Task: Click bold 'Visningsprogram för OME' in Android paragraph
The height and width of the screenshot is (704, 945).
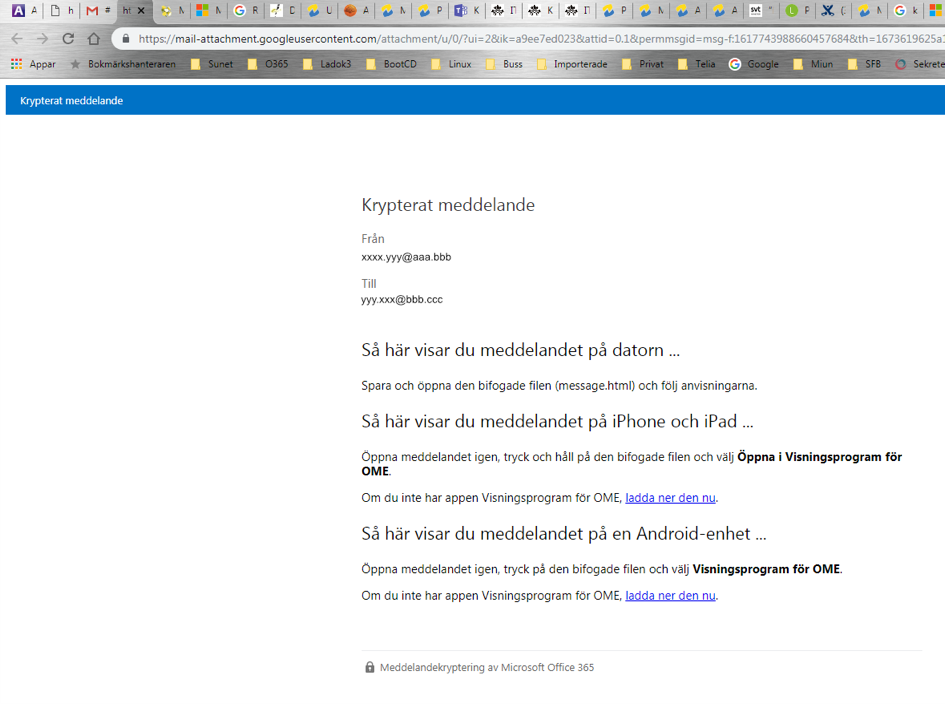Action: pyautogui.click(x=766, y=569)
